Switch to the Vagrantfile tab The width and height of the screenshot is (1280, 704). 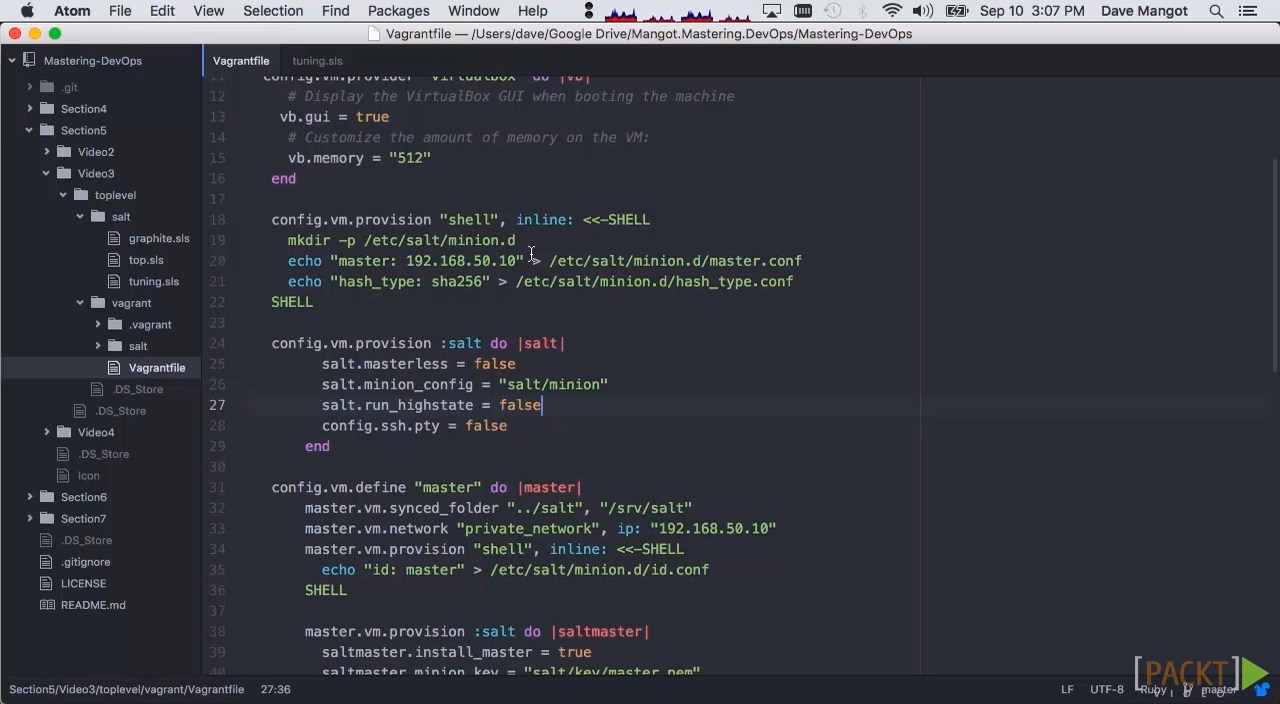[x=241, y=61]
